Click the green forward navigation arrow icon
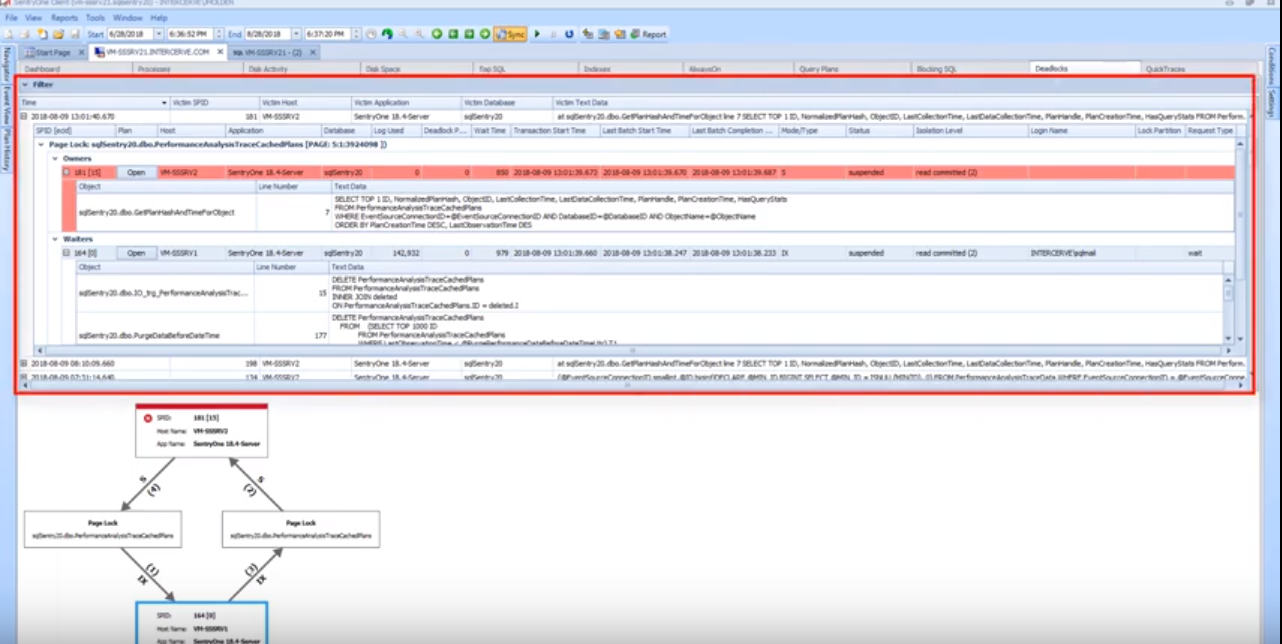 click(485, 33)
